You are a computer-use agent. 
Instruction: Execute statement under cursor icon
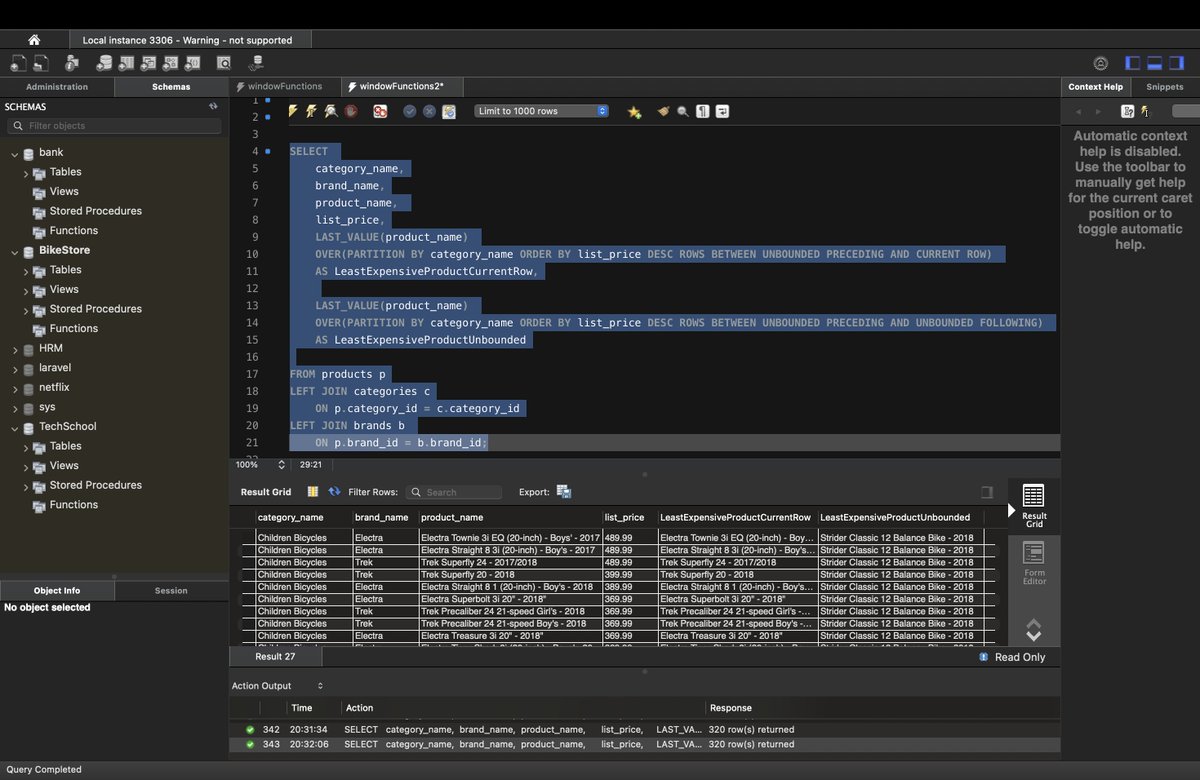coord(310,111)
